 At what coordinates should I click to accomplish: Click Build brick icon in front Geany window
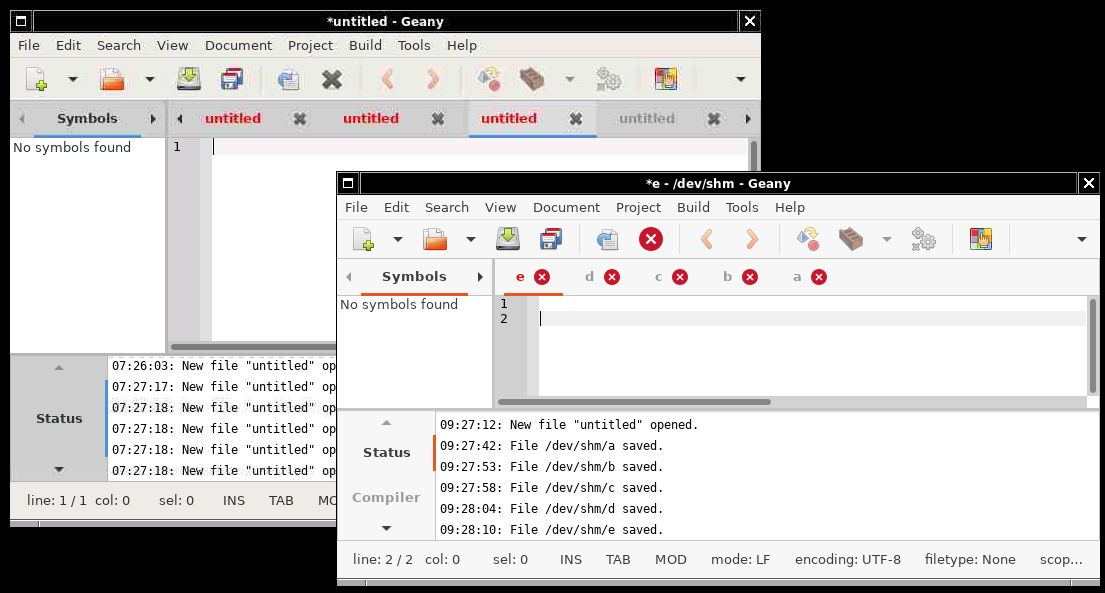851,240
